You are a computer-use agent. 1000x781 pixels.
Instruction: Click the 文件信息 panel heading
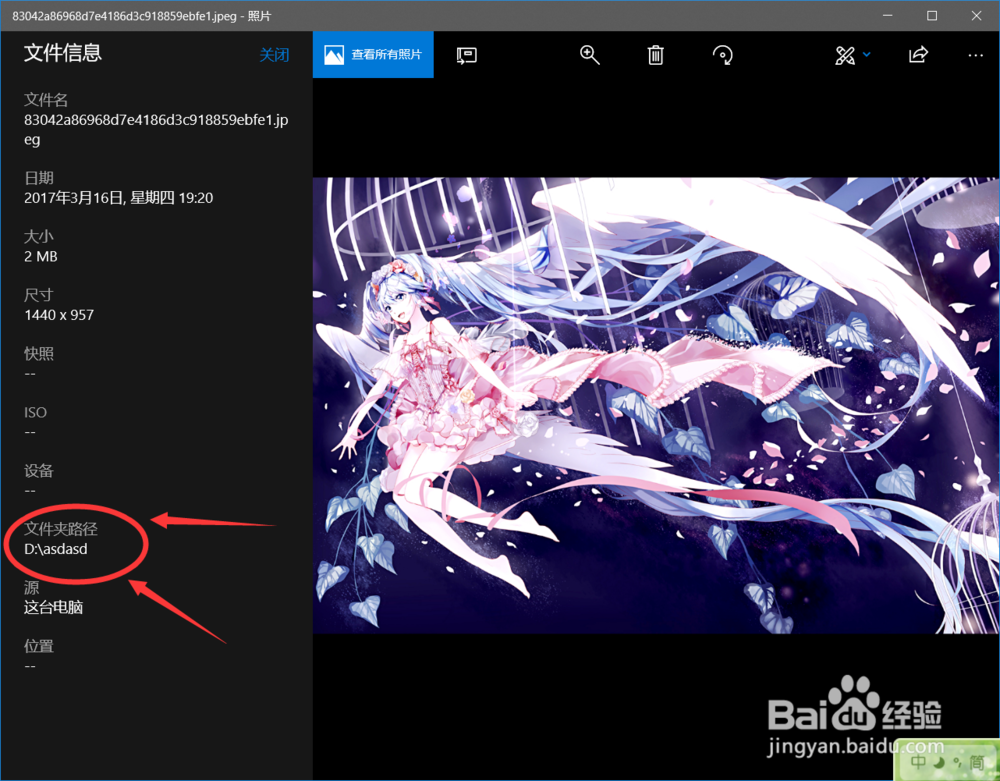(62, 52)
